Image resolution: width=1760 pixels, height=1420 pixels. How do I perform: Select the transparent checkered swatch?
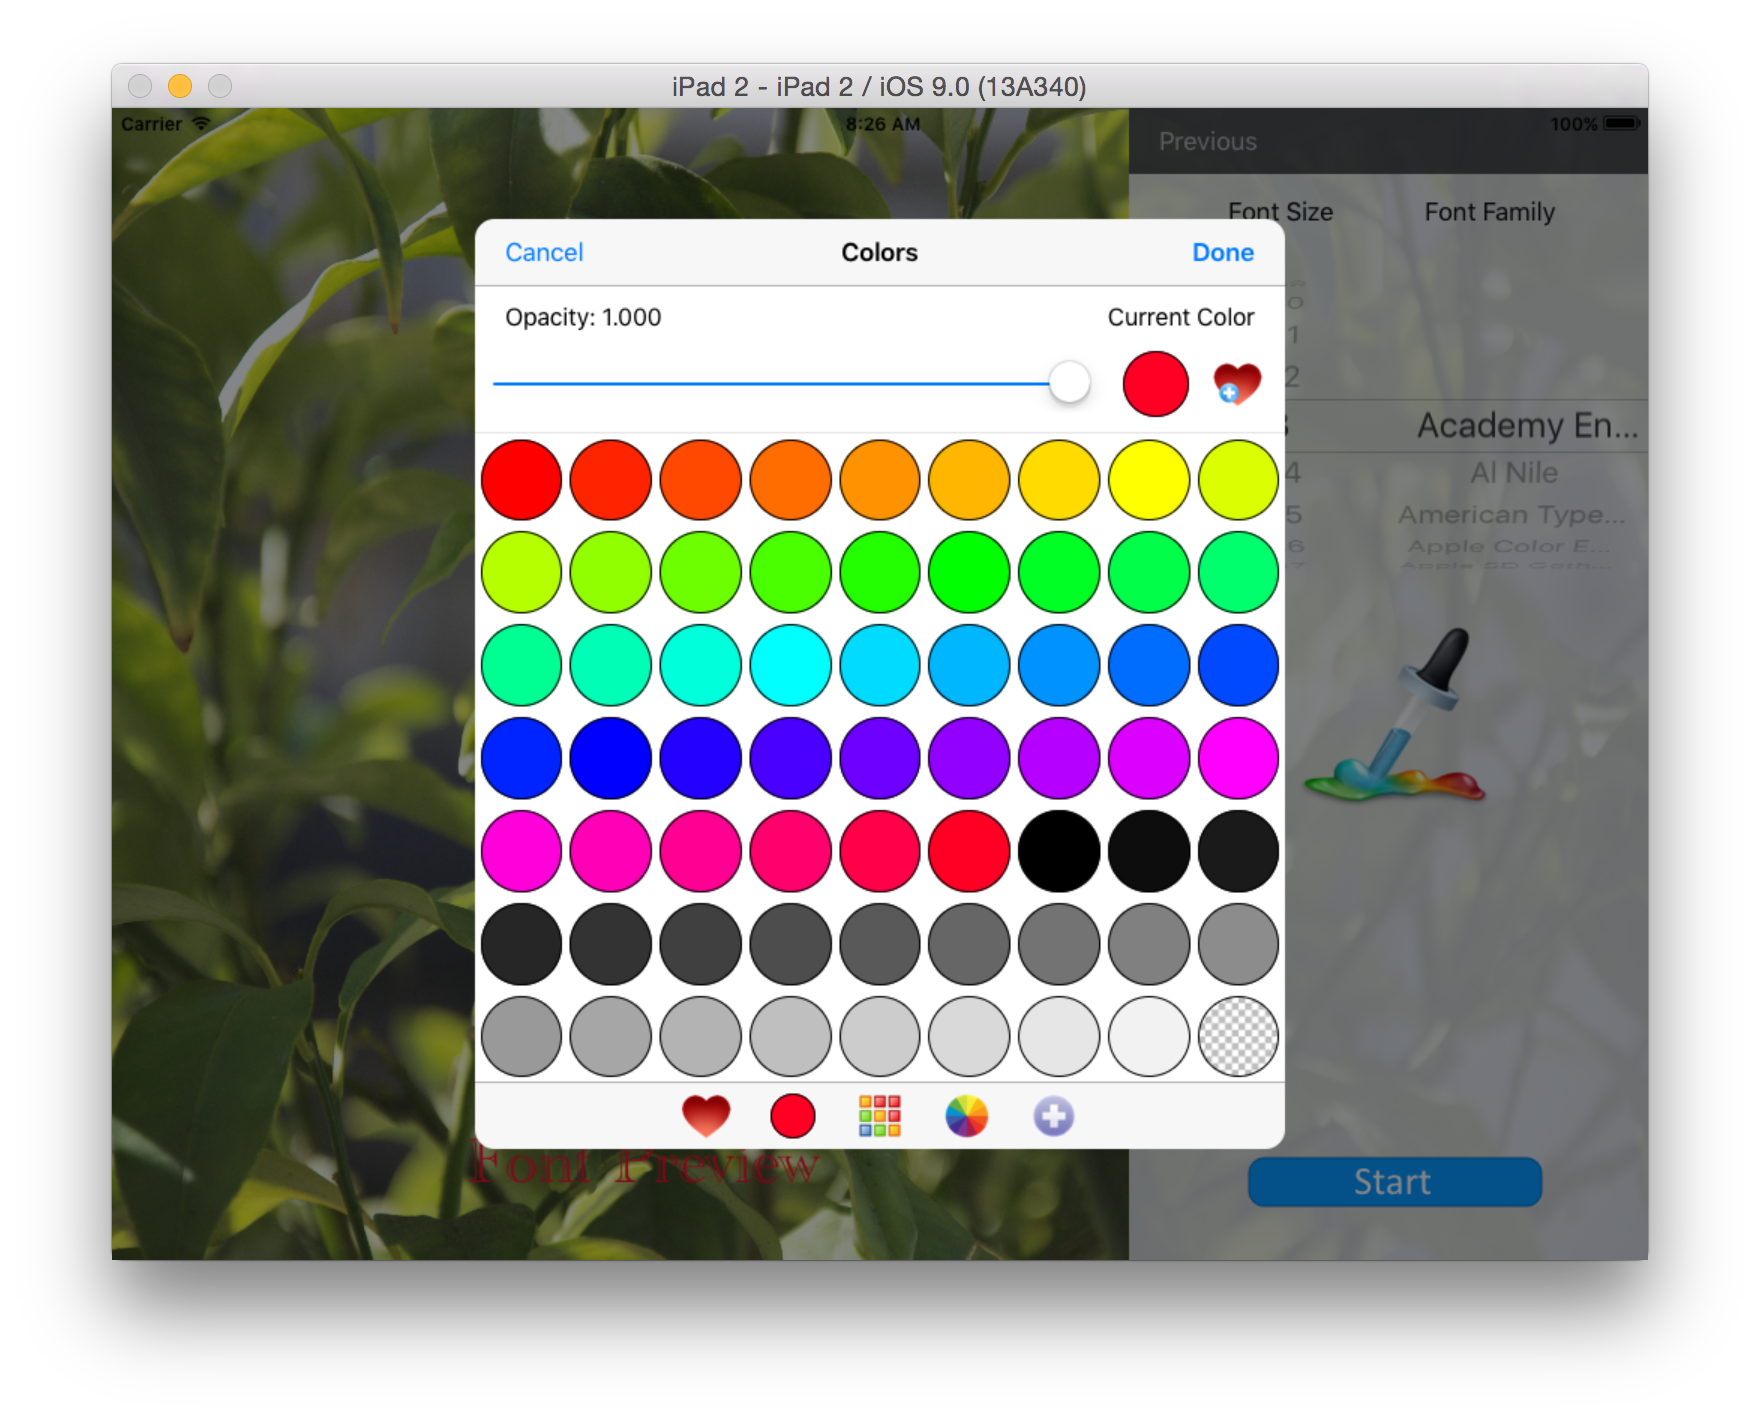pos(1238,1036)
